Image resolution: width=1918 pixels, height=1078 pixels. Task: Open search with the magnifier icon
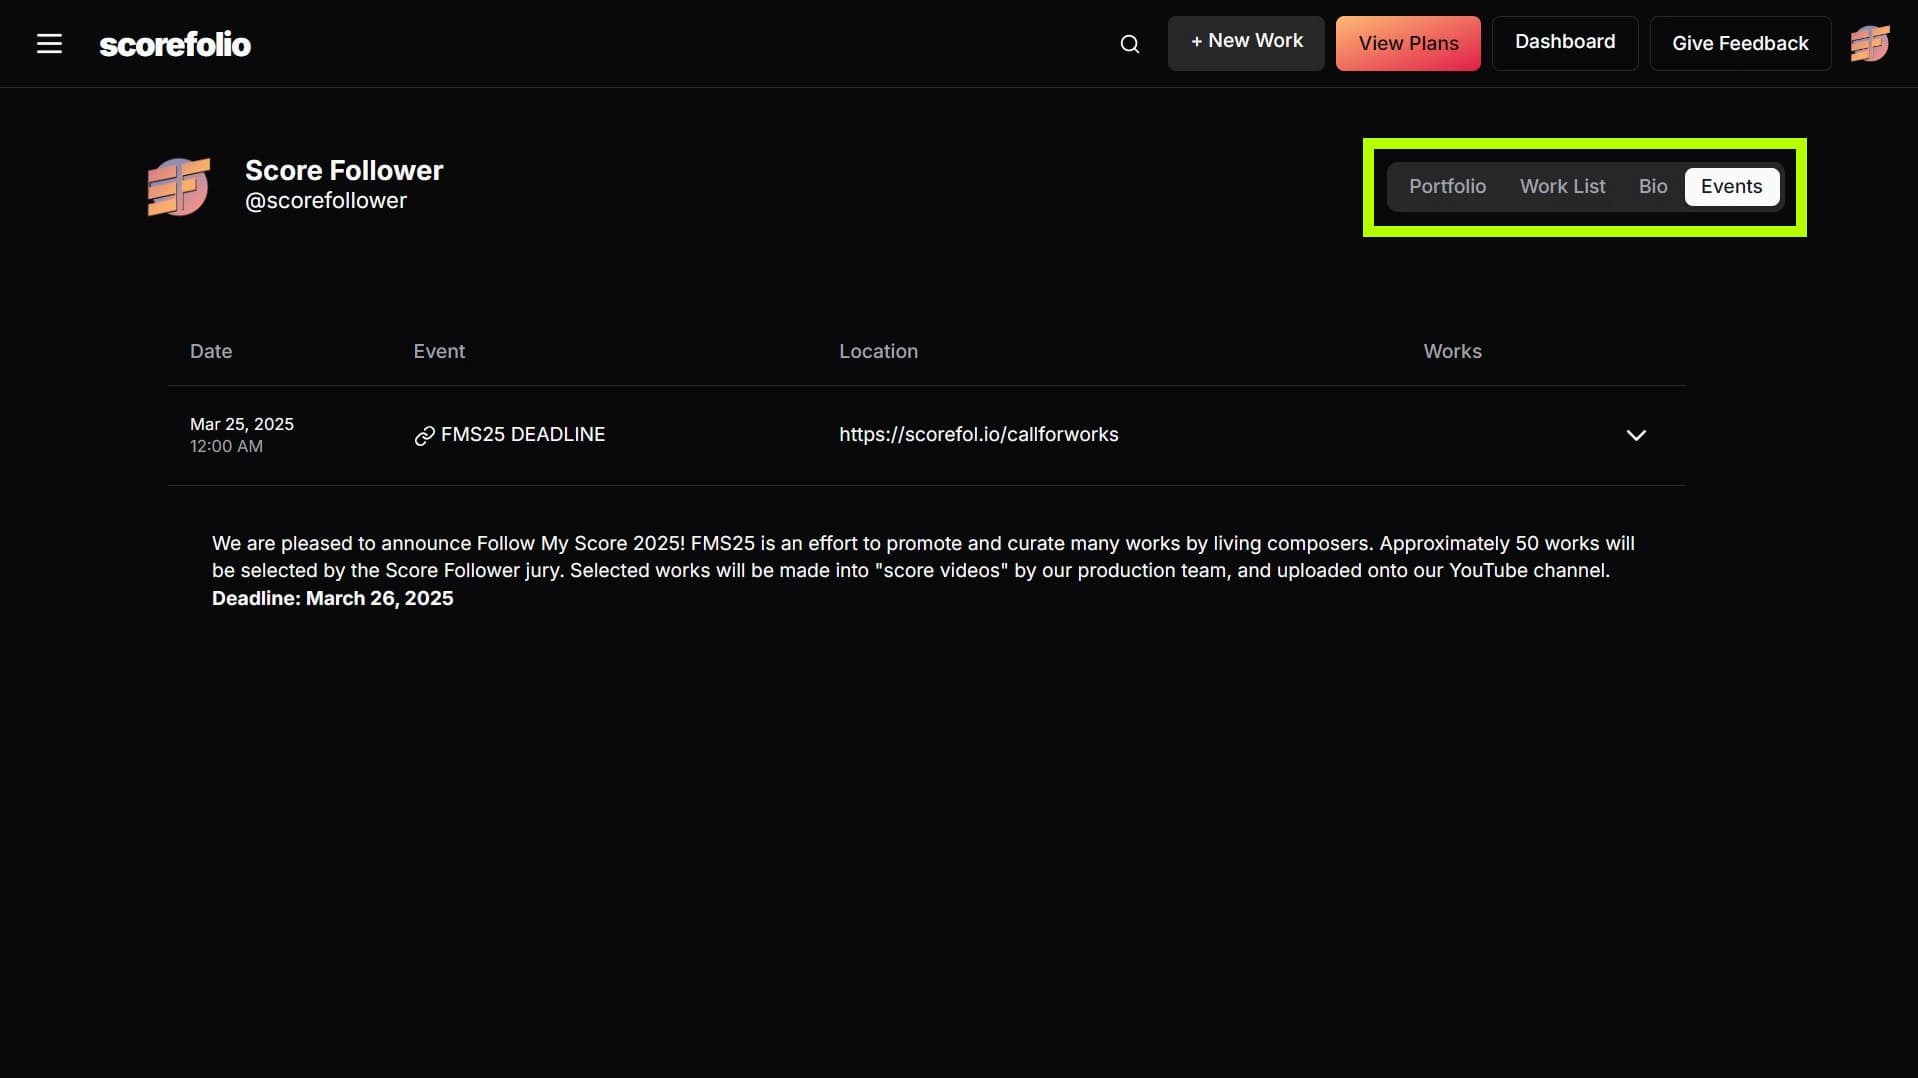1130,44
